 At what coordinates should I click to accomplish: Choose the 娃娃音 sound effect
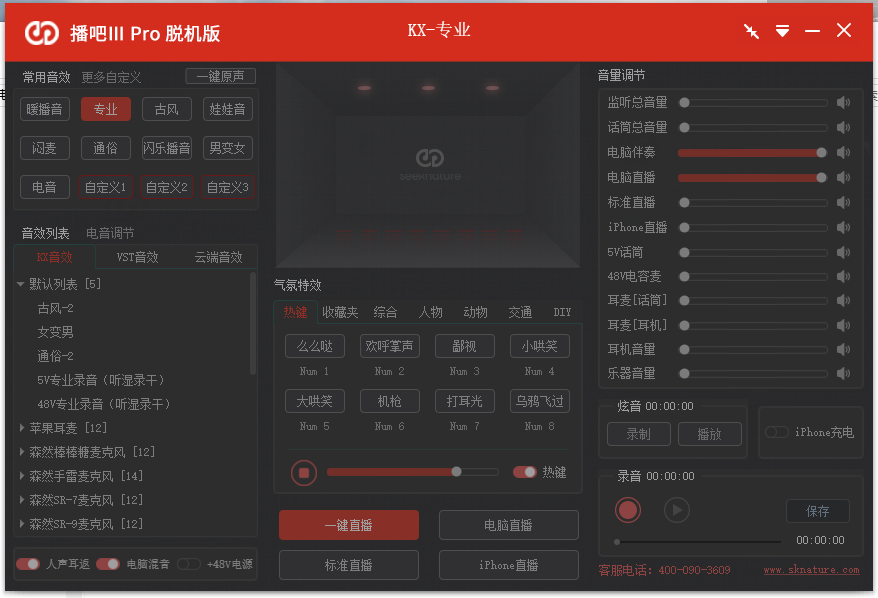point(227,109)
